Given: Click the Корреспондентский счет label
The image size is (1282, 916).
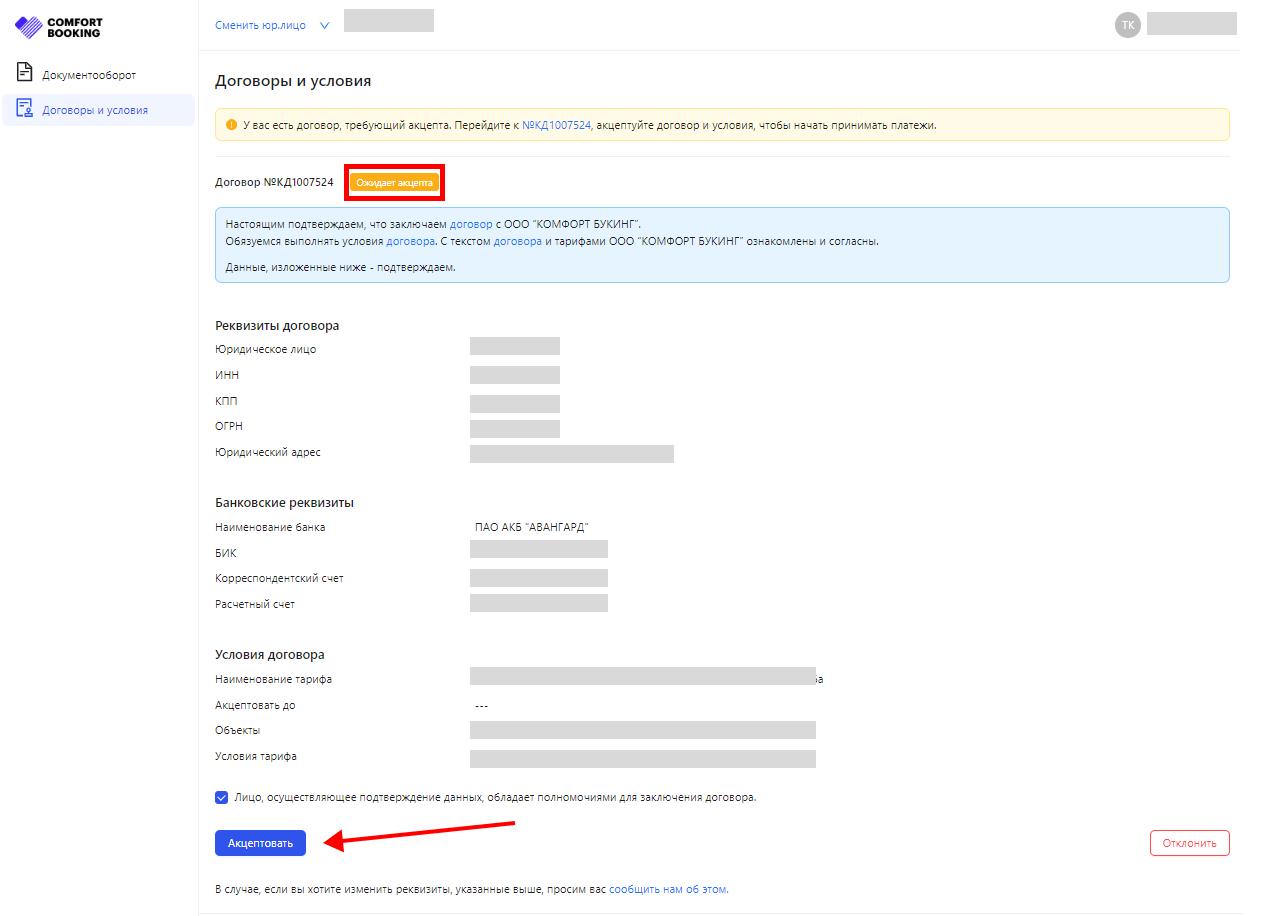Looking at the screenshot, I should point(279,579).
